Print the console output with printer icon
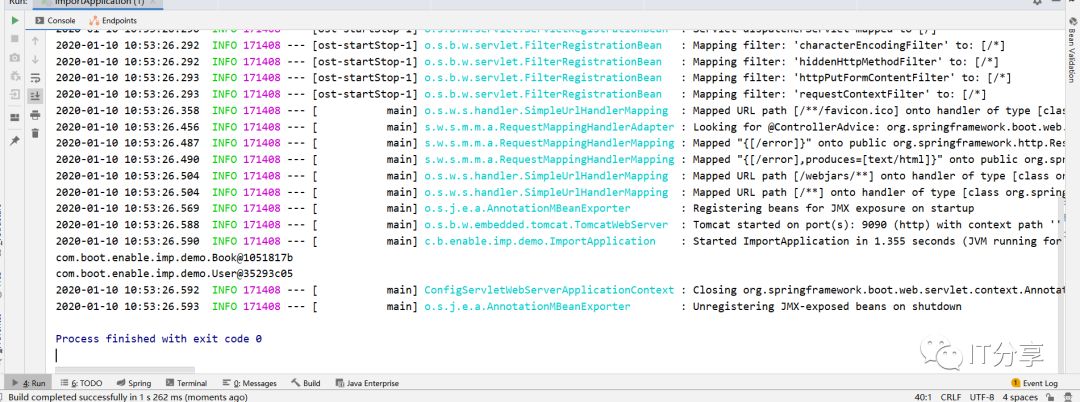 click(x=35, y=114)
